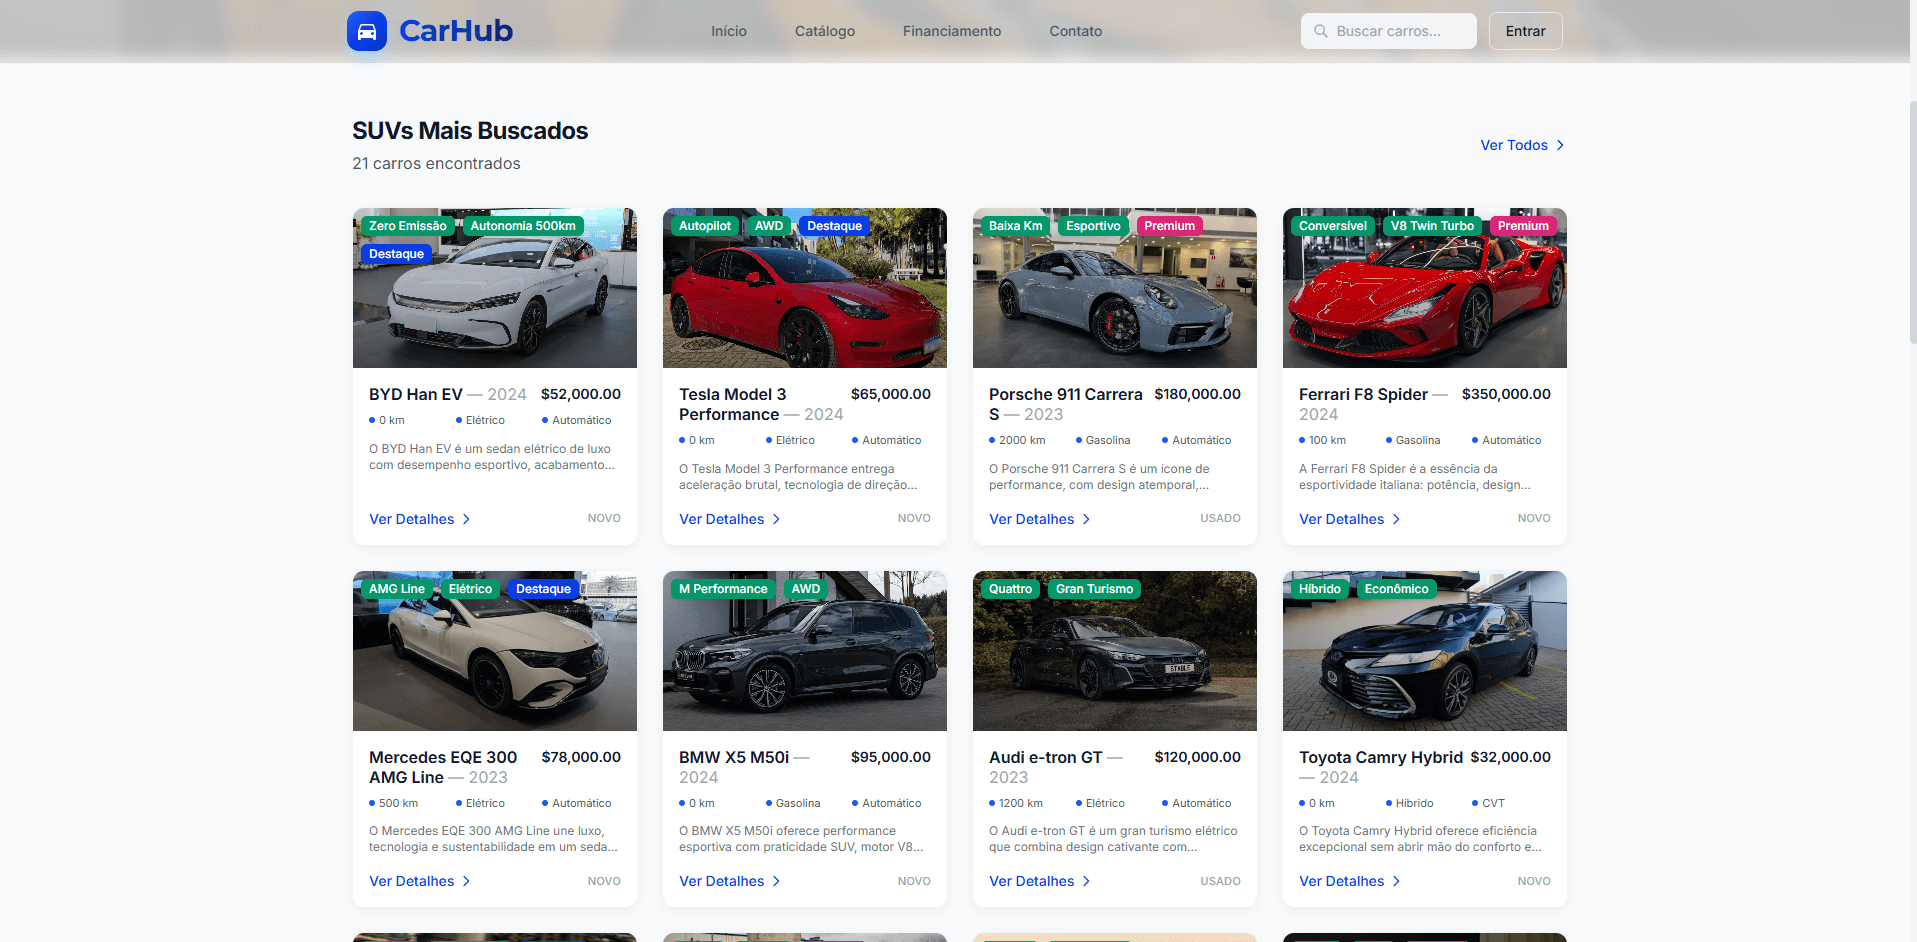Click the chevron arrow next to Ver Todos
Screen dimensions: 1917x942
click(x=1558, y=145)
